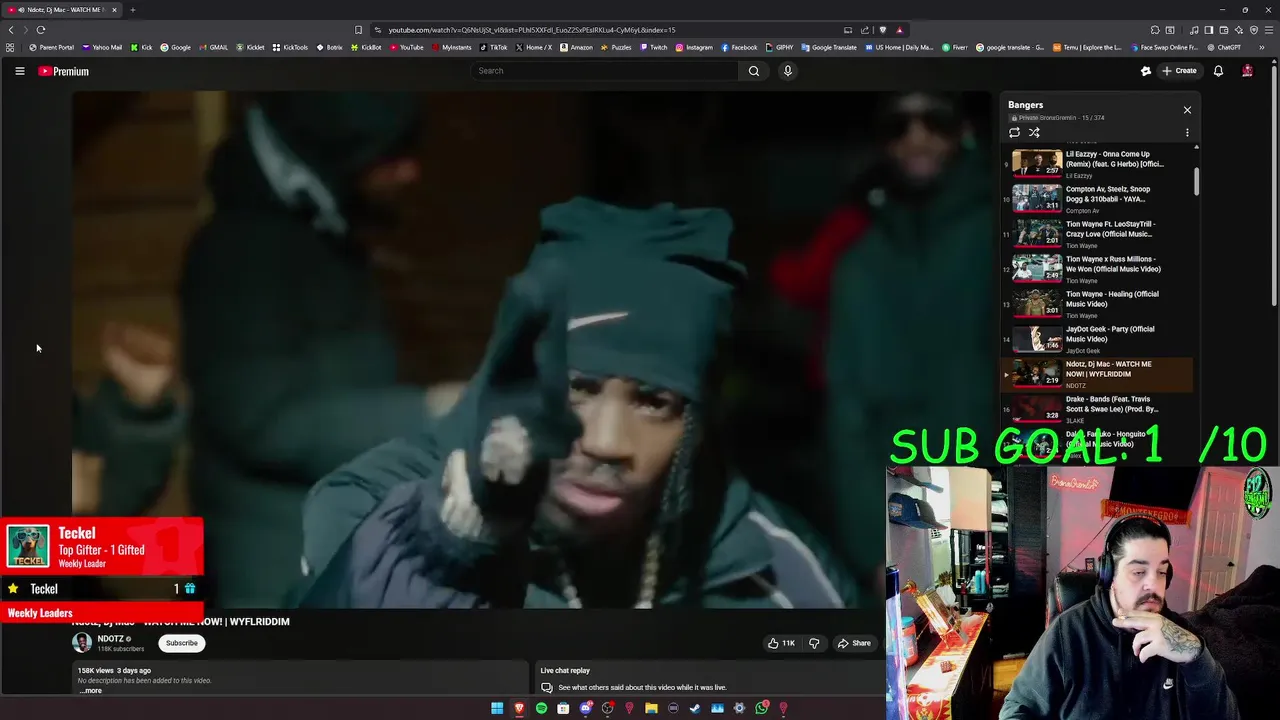Open the Windows Start menu
Viewport: 1280px width, 720px height.
(497, 708)
